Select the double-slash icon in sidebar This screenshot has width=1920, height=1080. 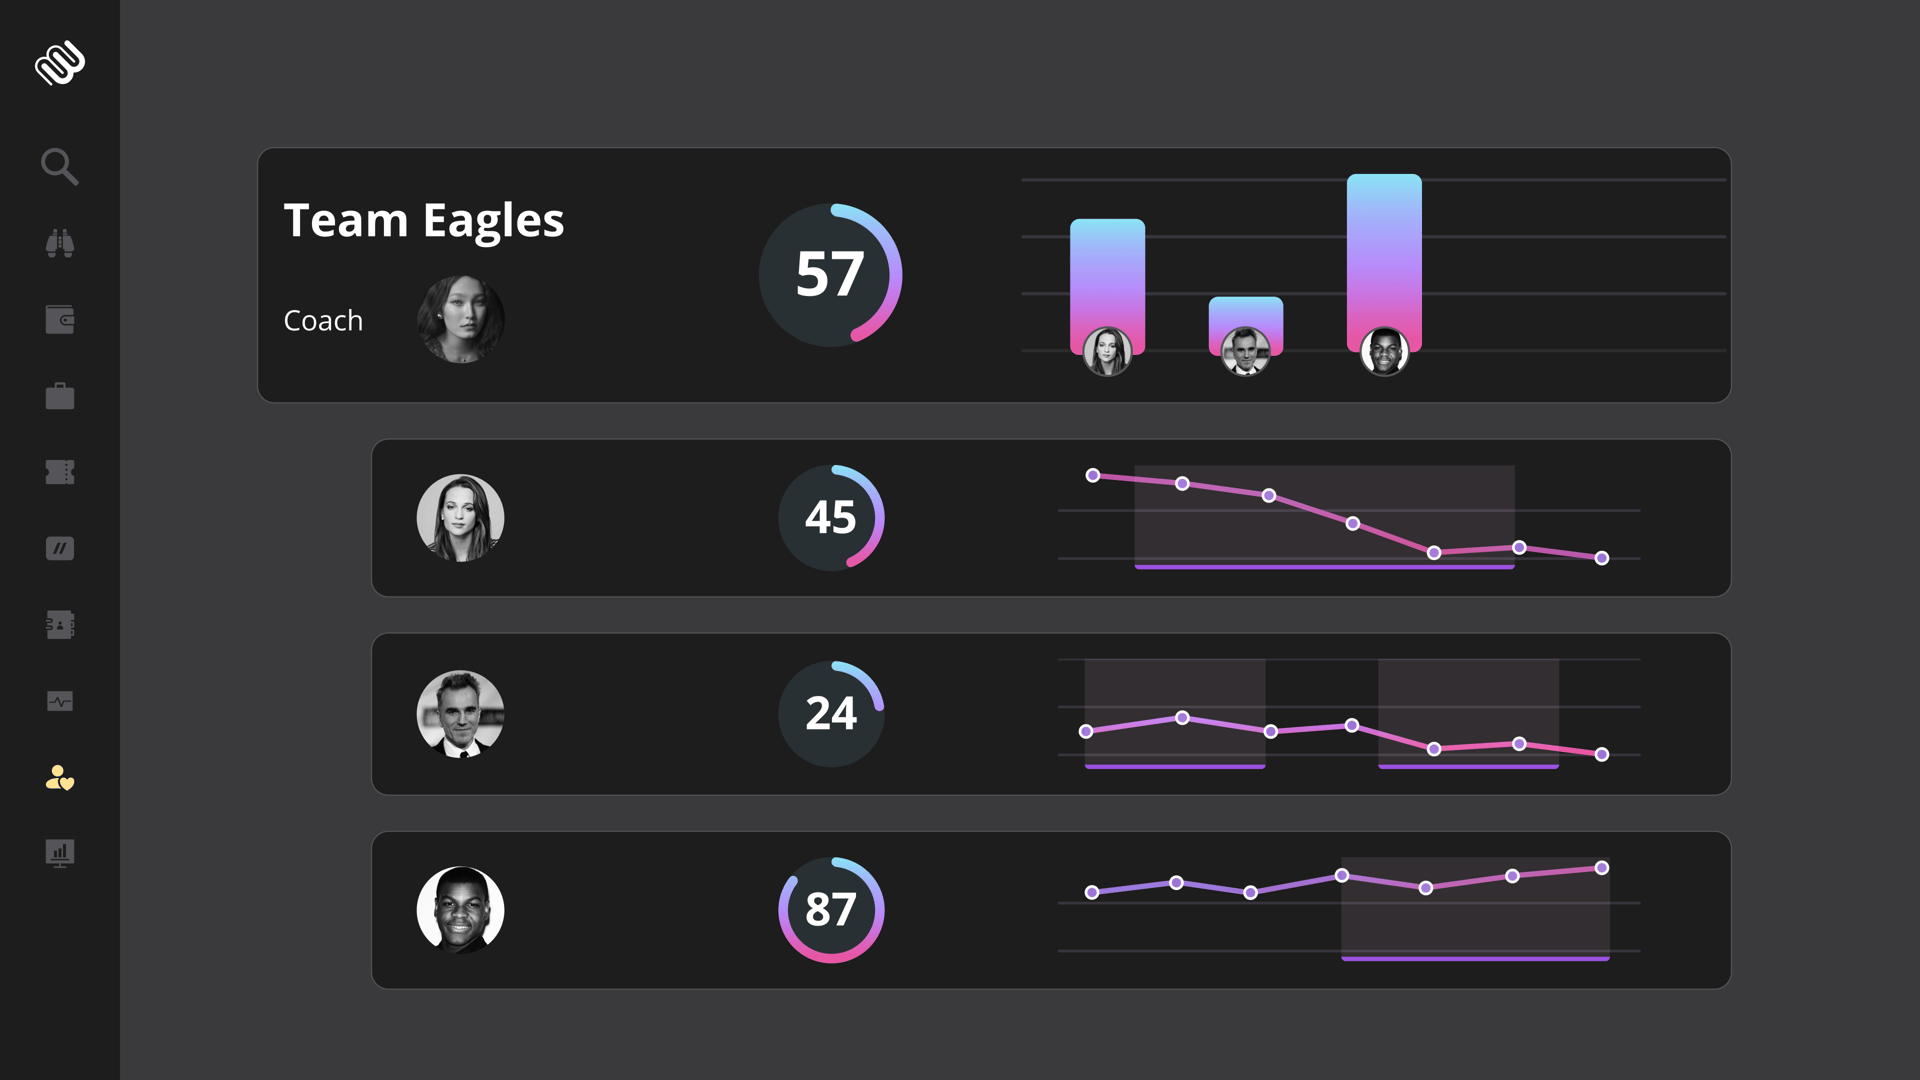point(59,548)
